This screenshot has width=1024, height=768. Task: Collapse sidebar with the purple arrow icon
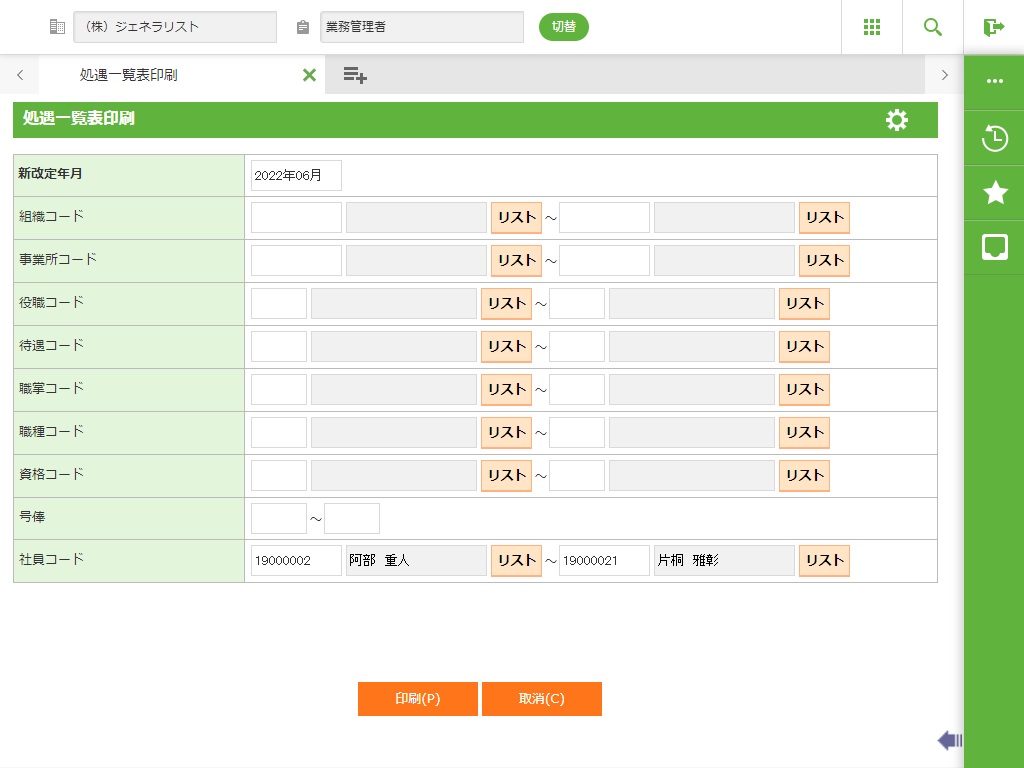coord(949,740)
